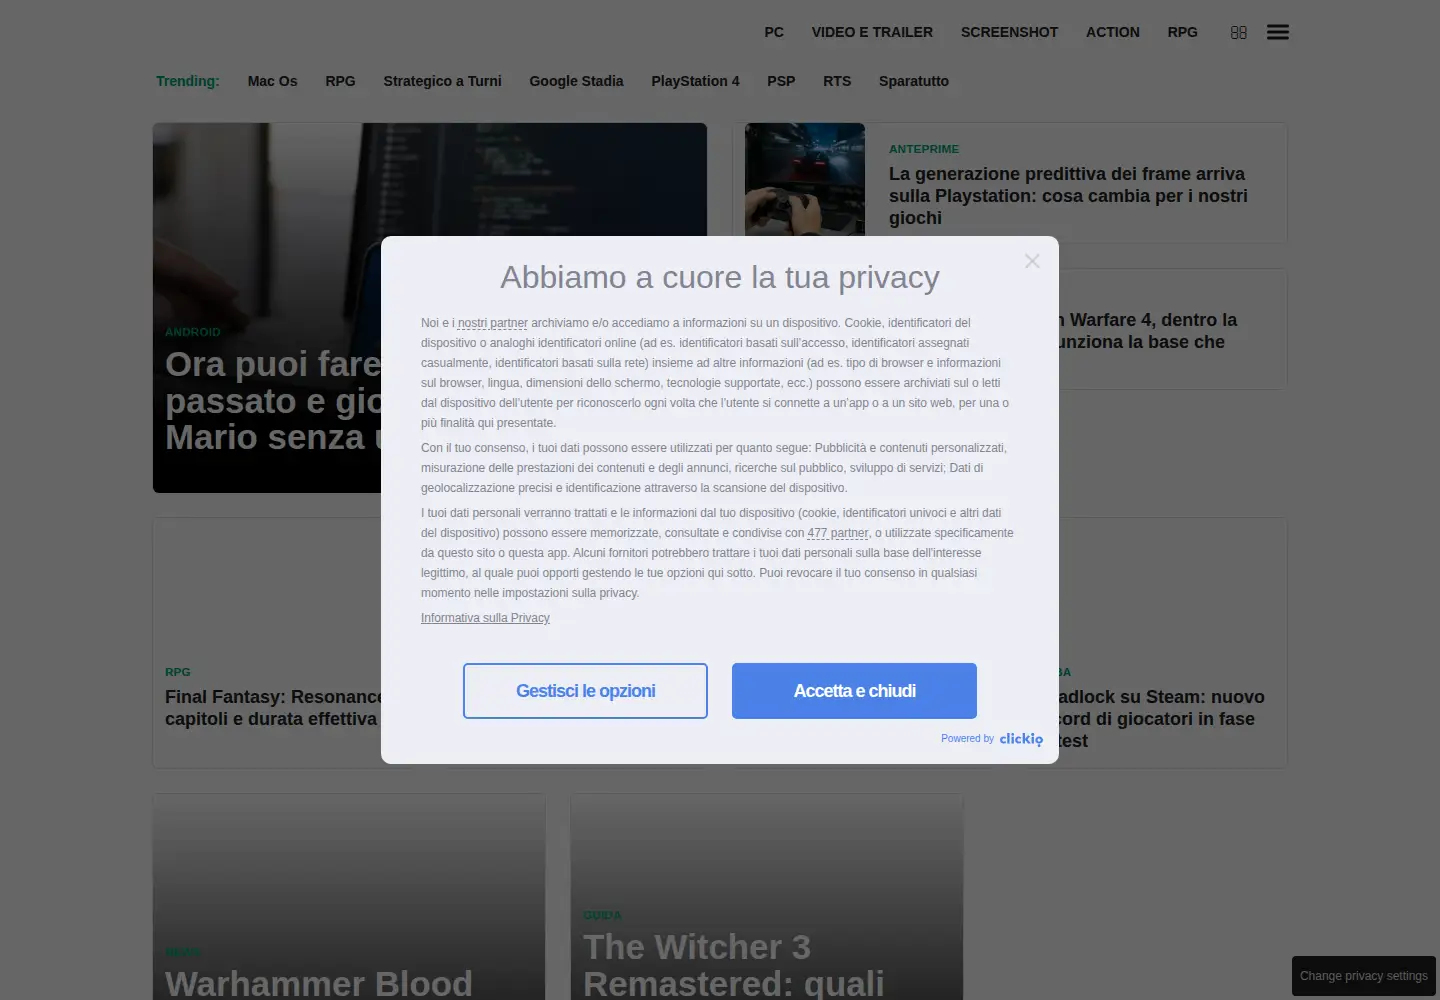The width and height of the screenshot is (1440, 1000).
Task: Open the Informativa sulla Privacy link
Action: pyautogui.click(x=485, y=618)
